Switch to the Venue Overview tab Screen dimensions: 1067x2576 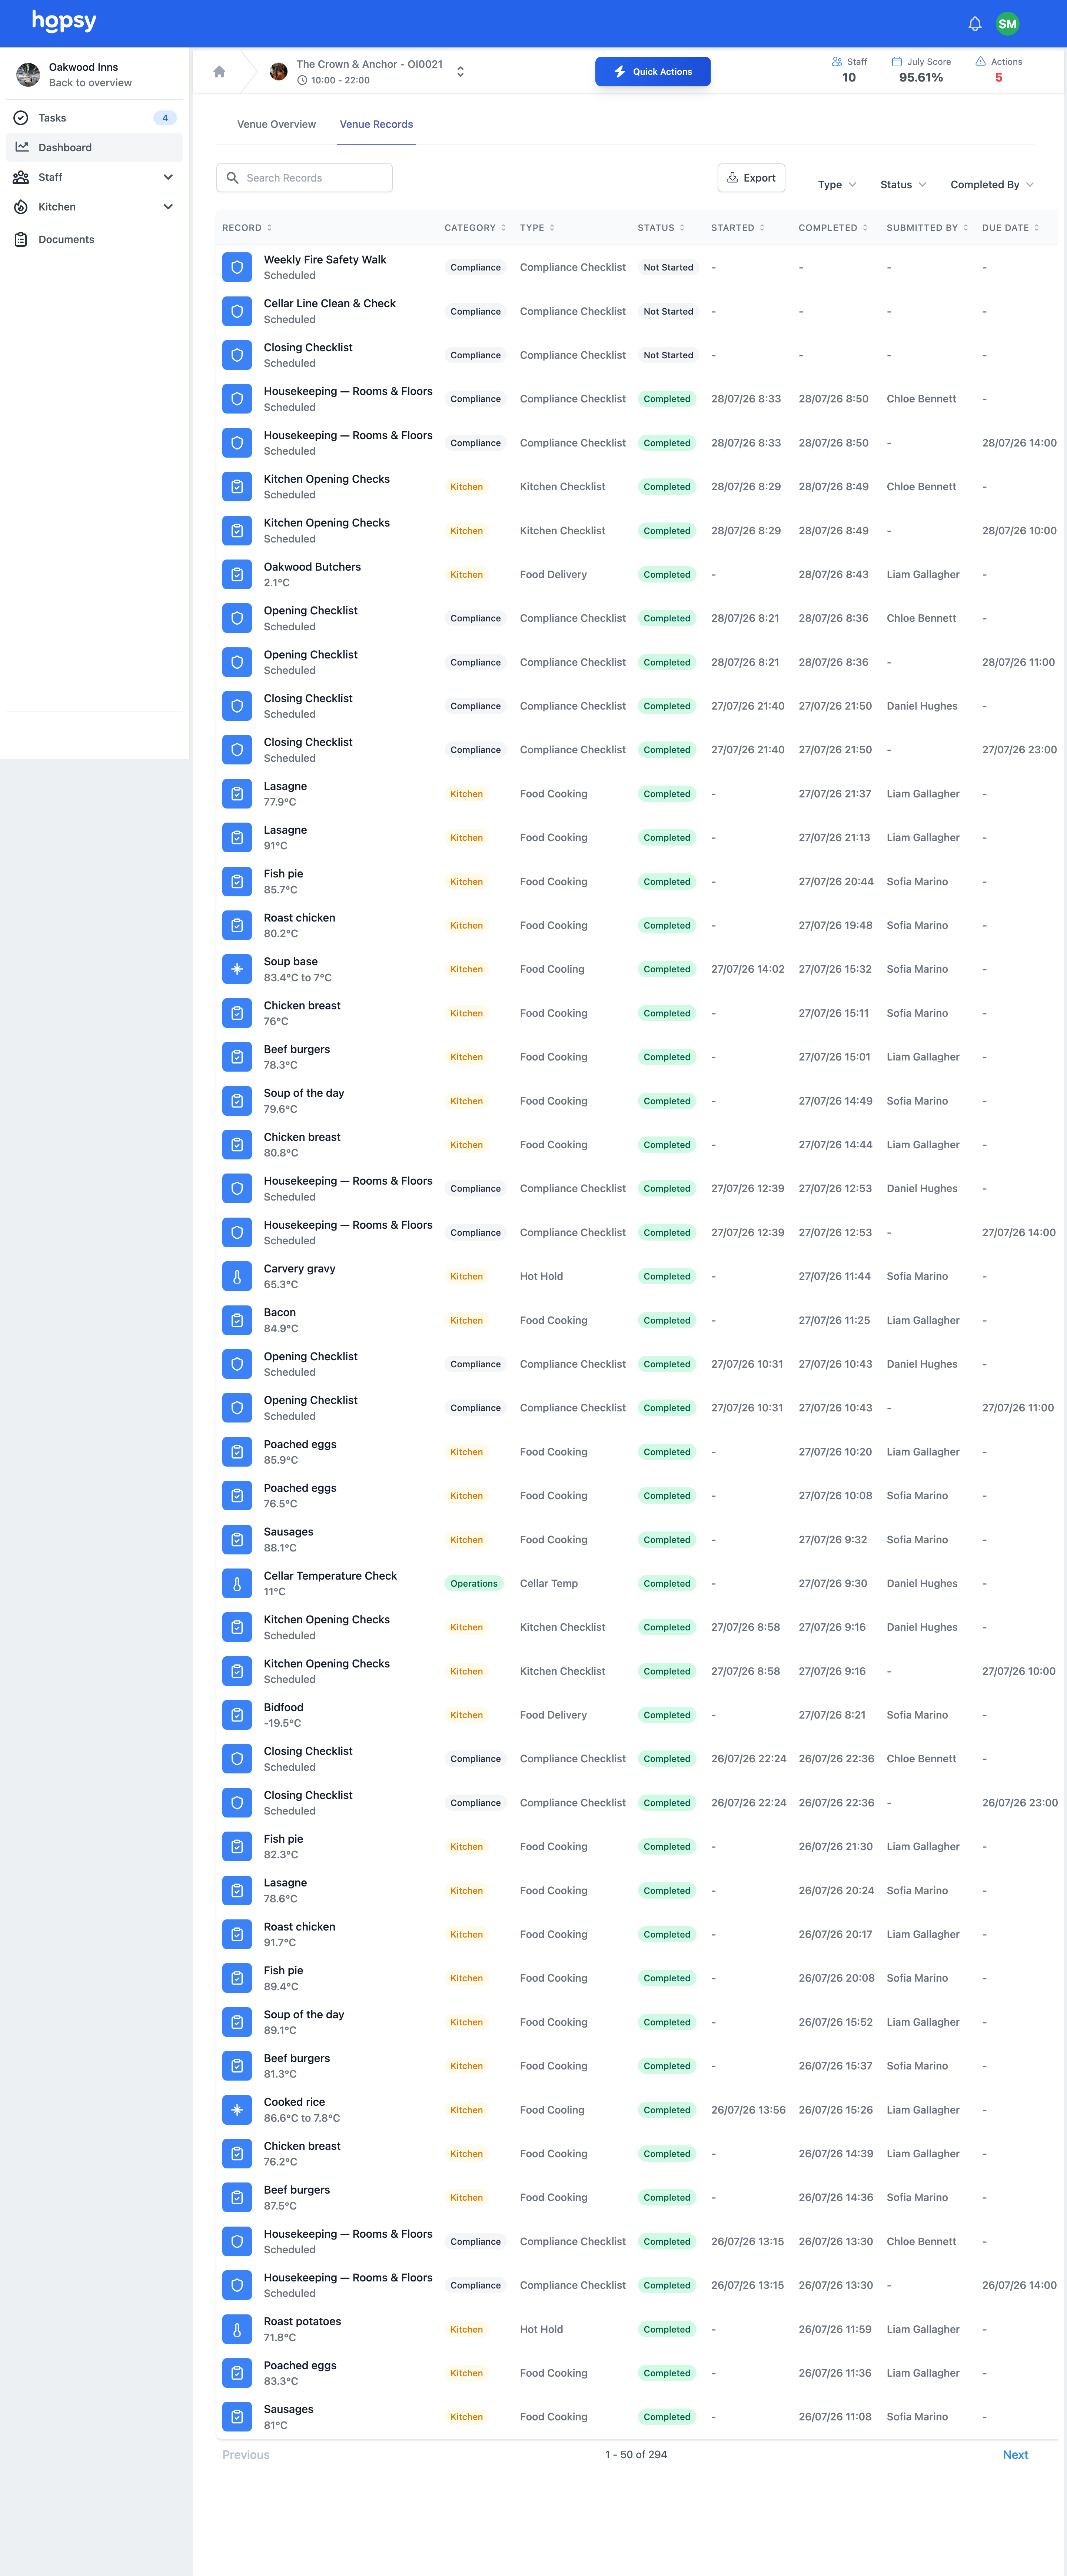click(x=276, y=125)
